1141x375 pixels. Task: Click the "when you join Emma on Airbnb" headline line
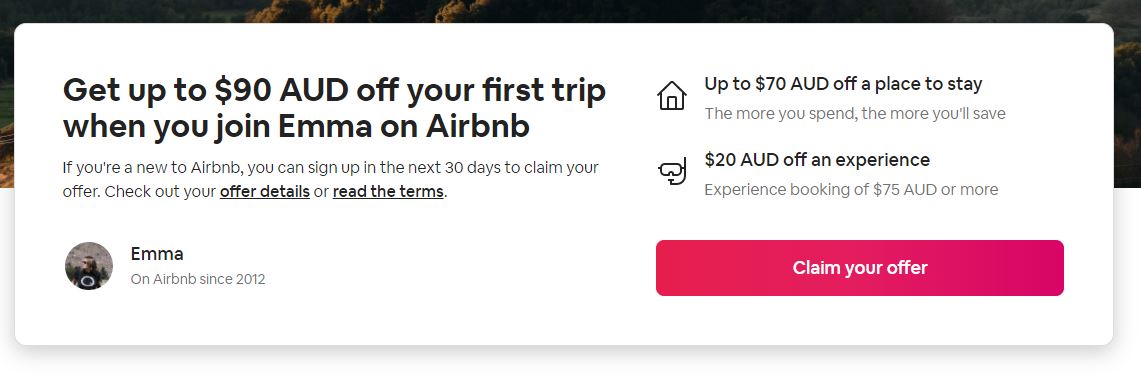coord(296,126)
